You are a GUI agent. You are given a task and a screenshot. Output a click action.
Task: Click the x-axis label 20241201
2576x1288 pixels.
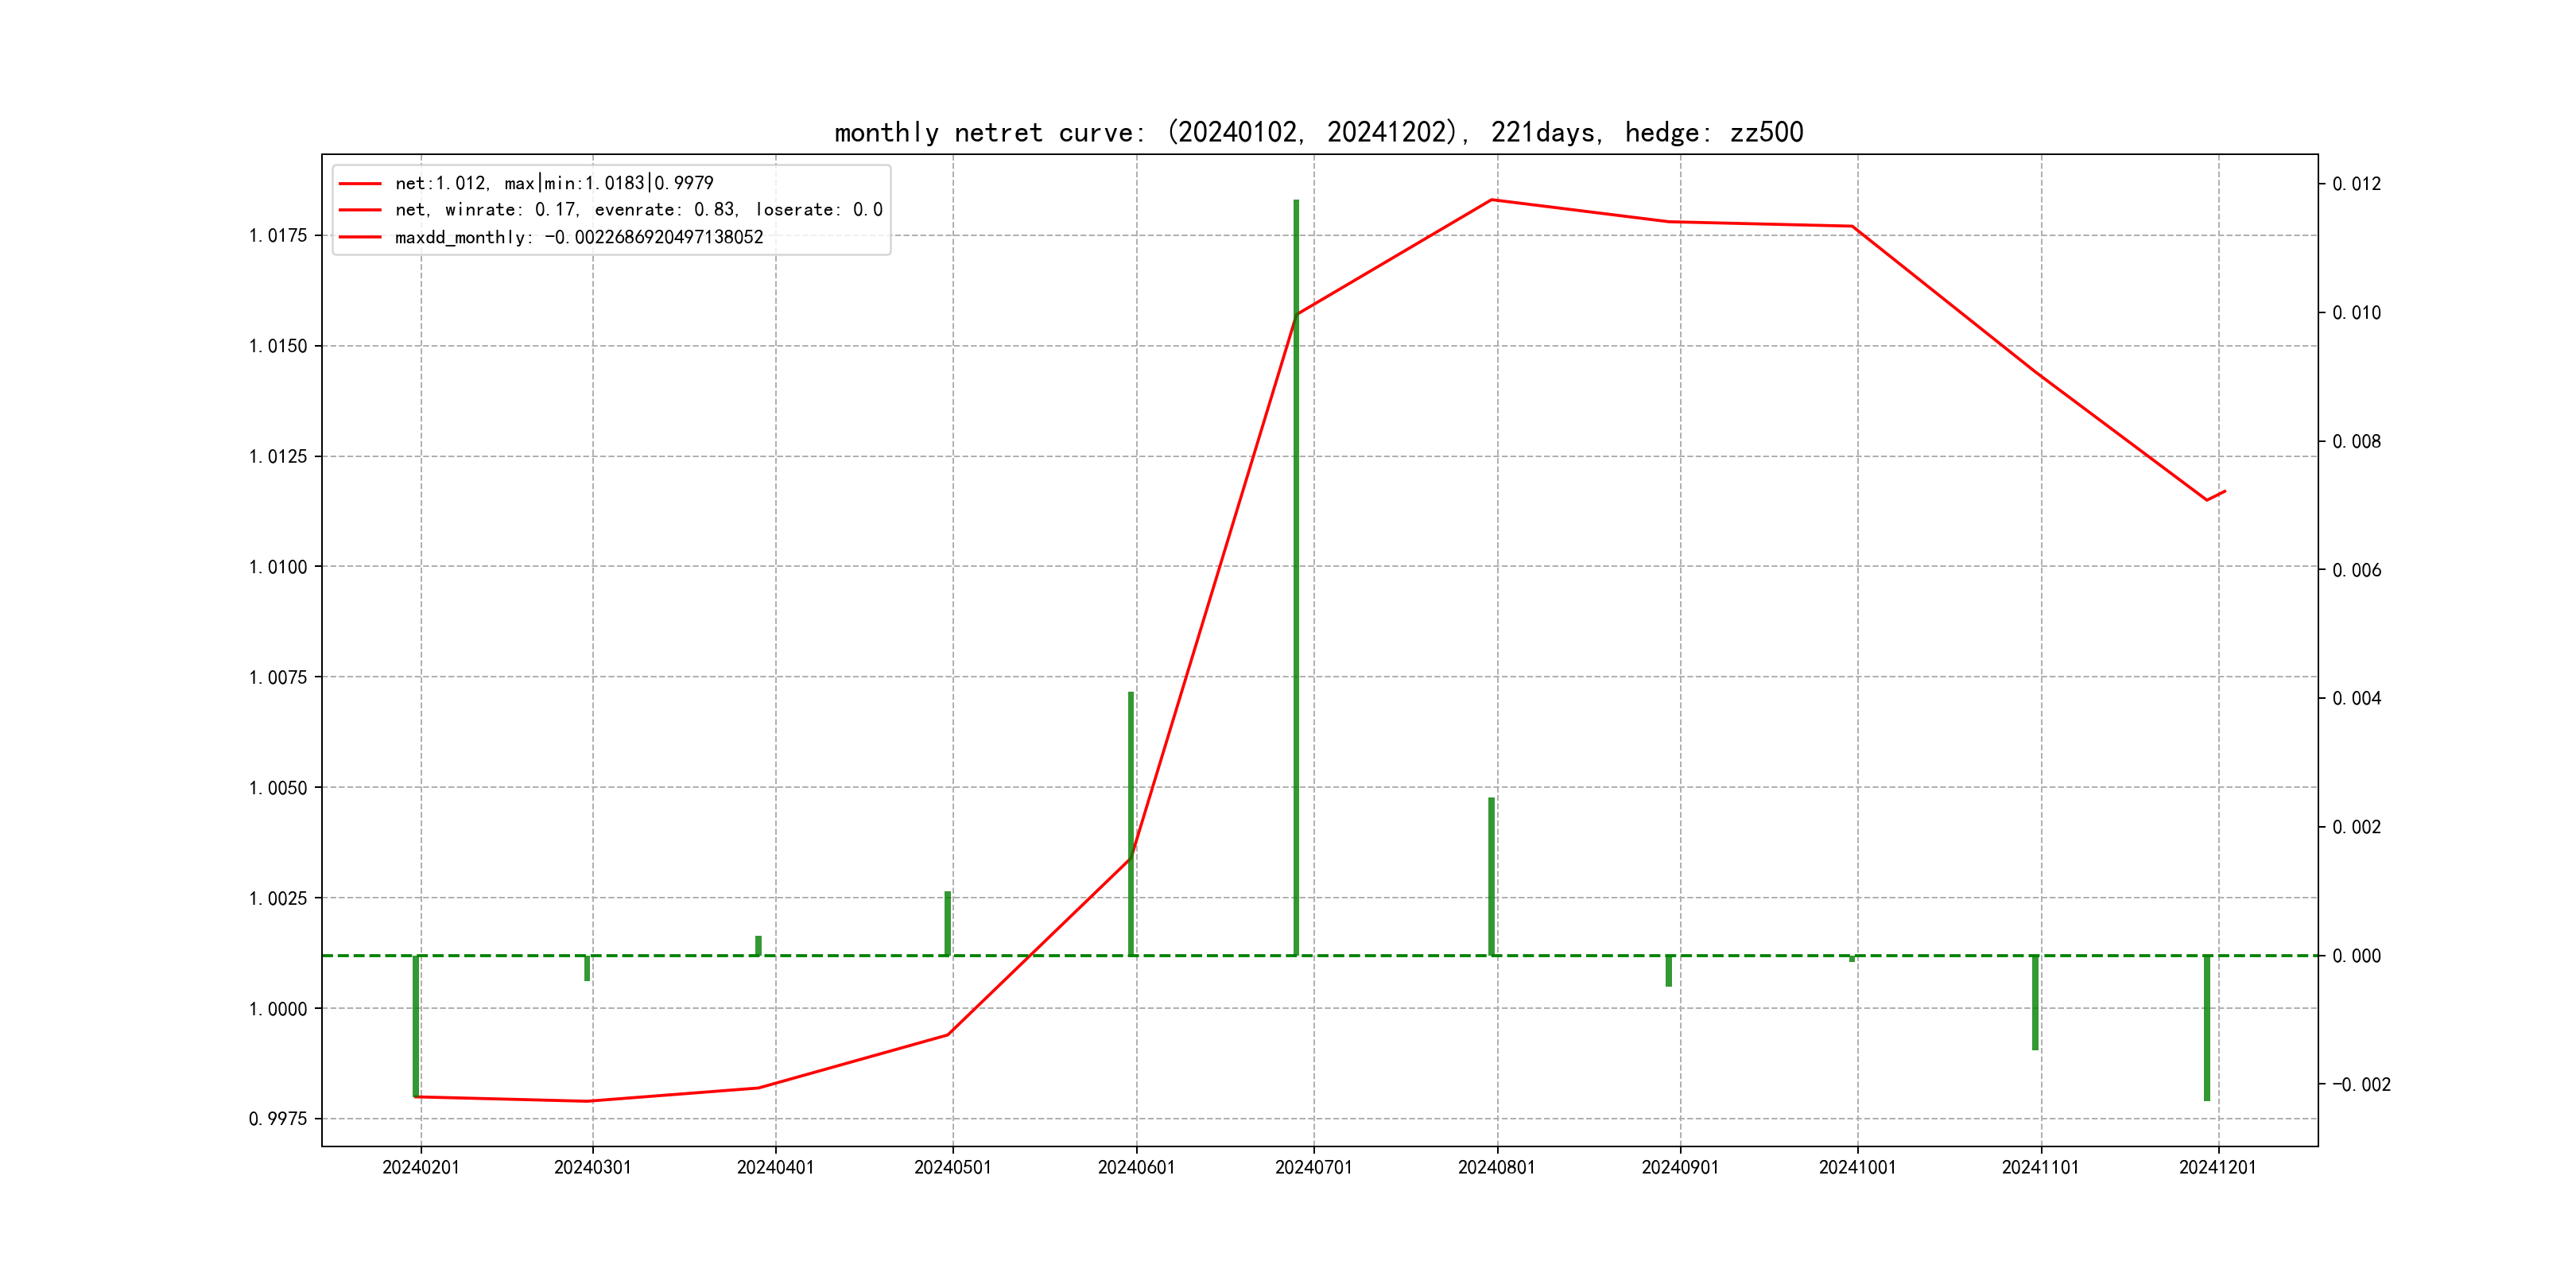2217,1167
